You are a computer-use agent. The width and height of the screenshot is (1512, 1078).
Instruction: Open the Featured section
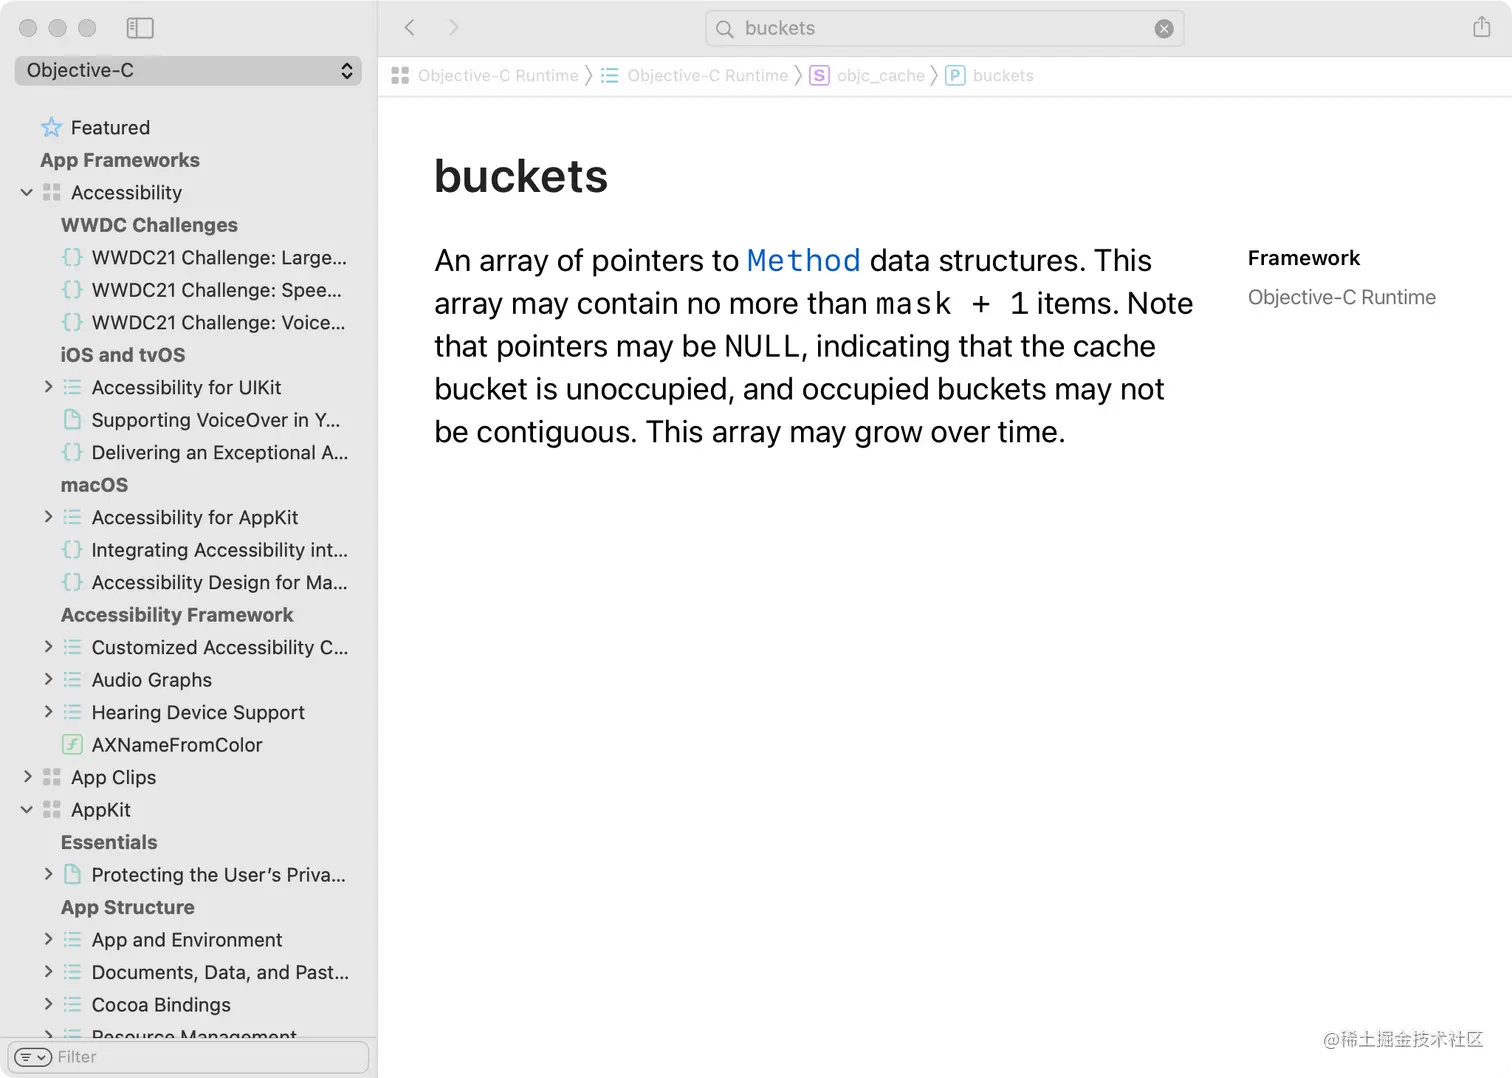click(x=110, y=127)
